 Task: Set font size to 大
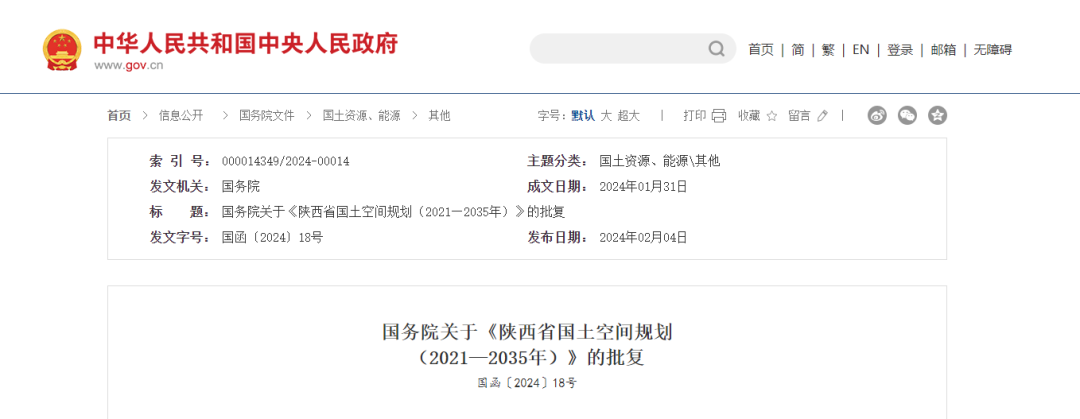[x=606, y=116]
